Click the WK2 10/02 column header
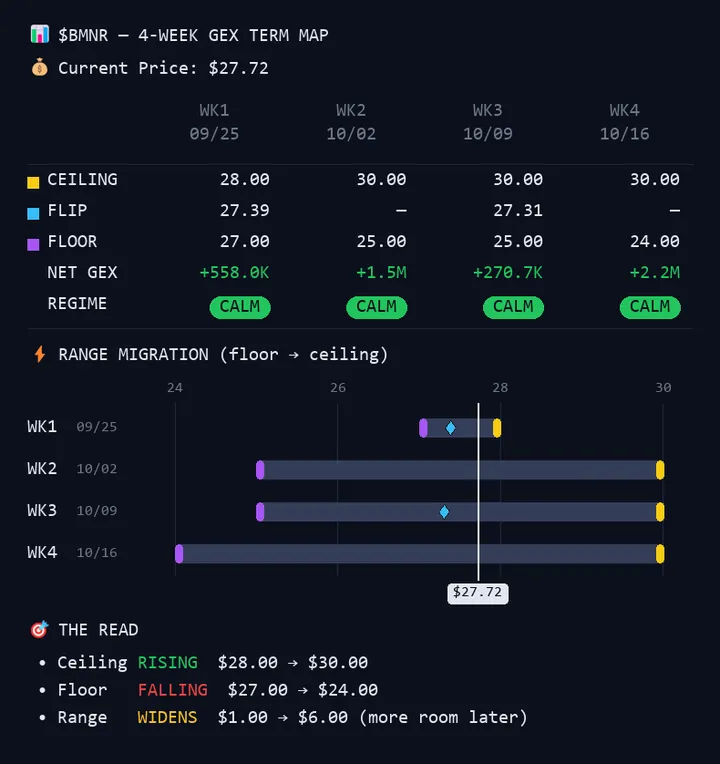Viewport: 720px width, 764px height. pos(351,122)
